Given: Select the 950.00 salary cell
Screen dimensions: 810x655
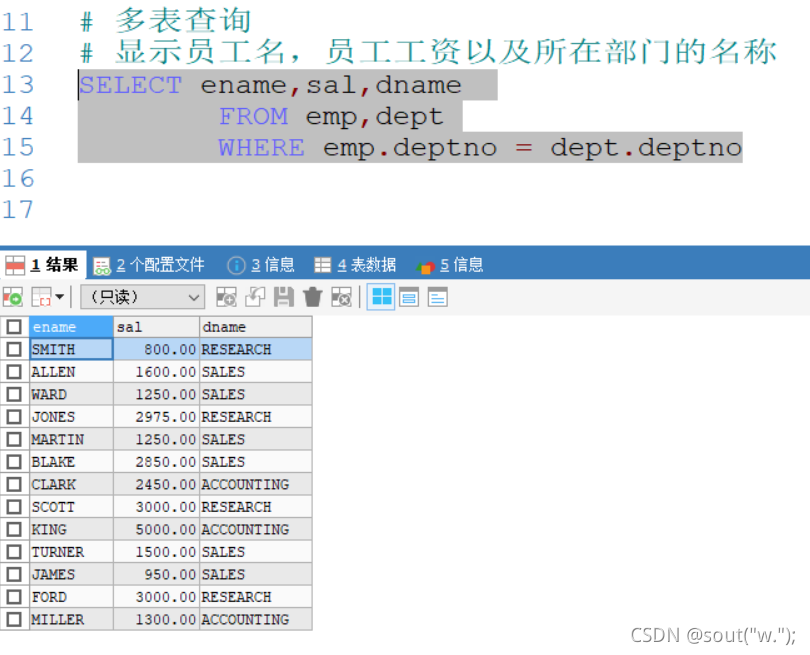Looking at the screenshot, I should [157, 574].
